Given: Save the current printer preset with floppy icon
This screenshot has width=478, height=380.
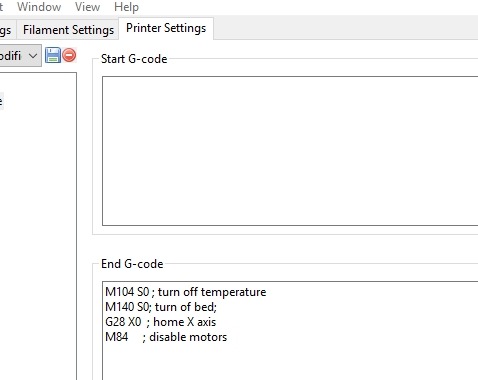Looking at the screenshot, I should (x=53, y=55).
